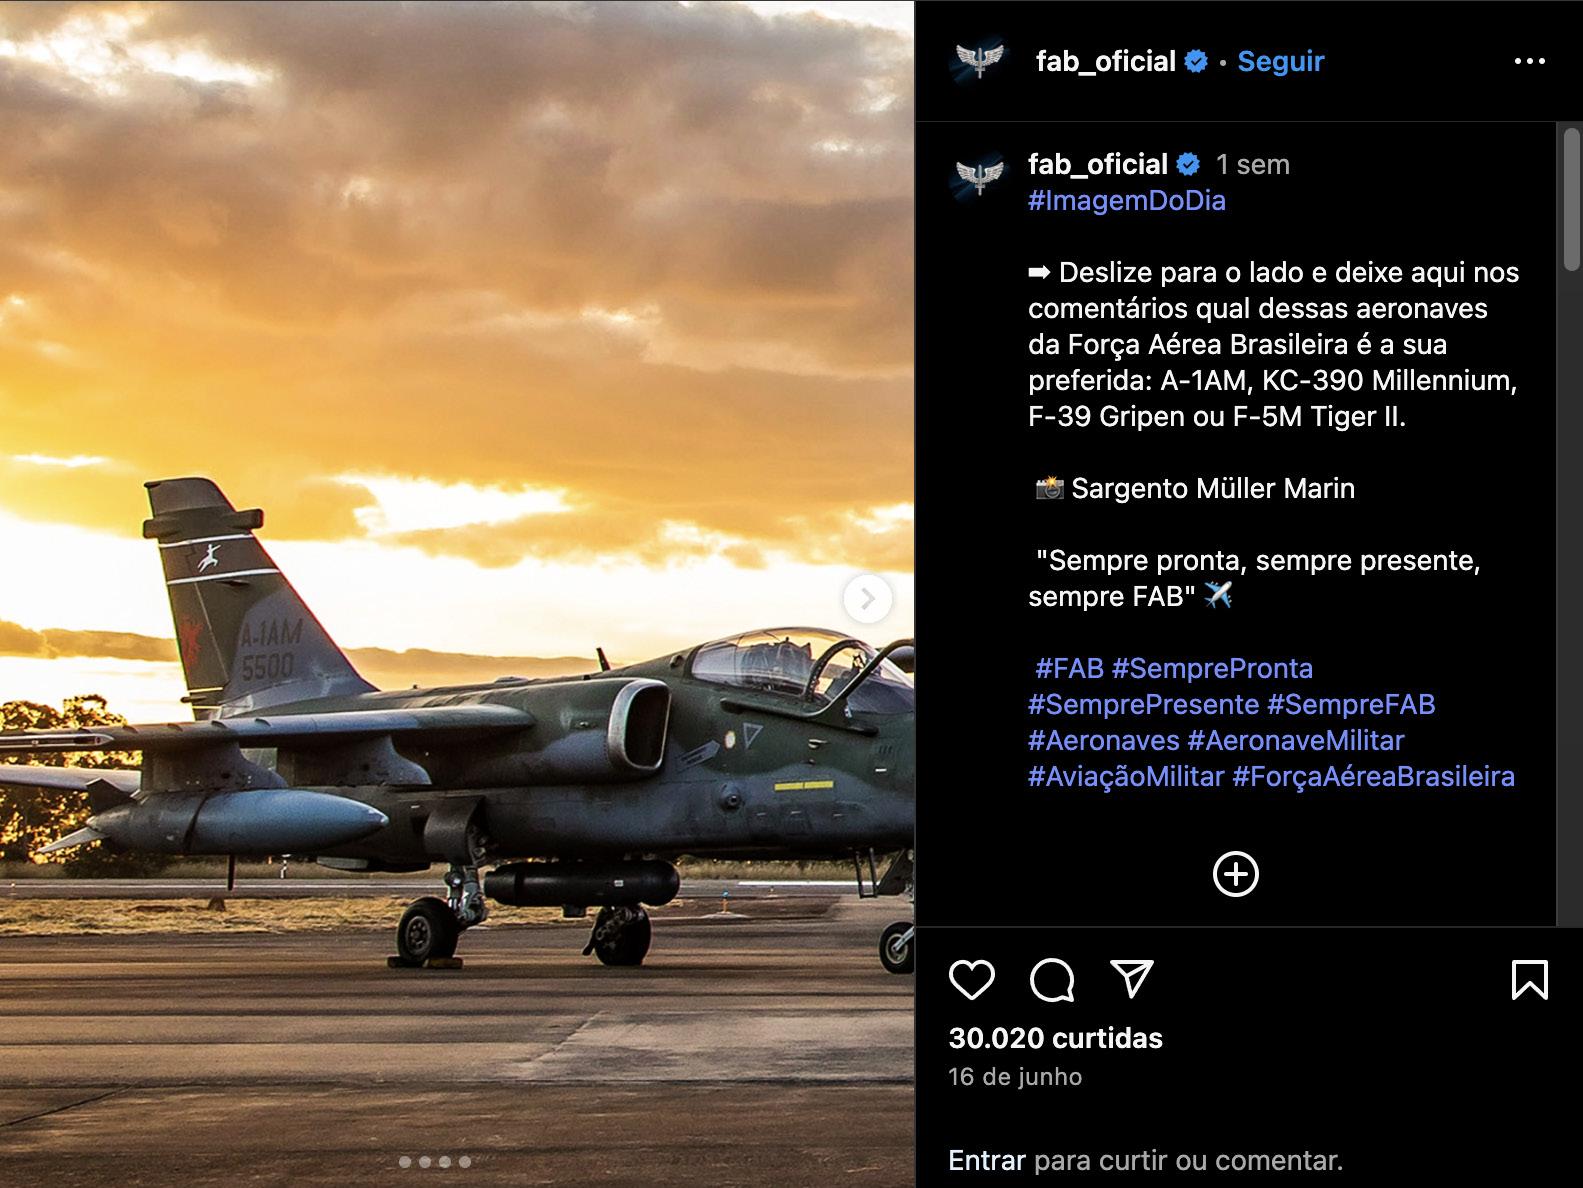
Task: Open fab_oficial profile picture in header
Action: pos(979,62)
